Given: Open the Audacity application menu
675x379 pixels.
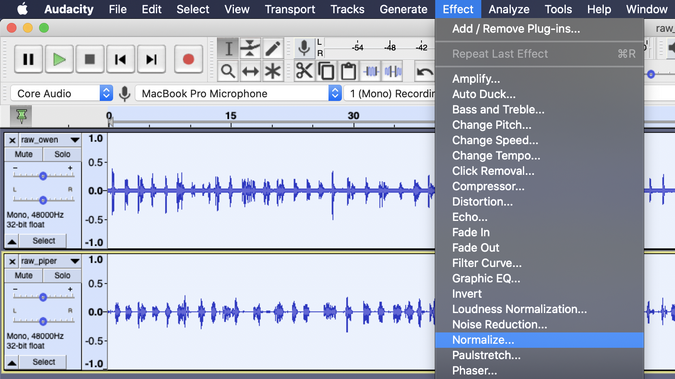Looking at the screenshot, I should [69, 9].
